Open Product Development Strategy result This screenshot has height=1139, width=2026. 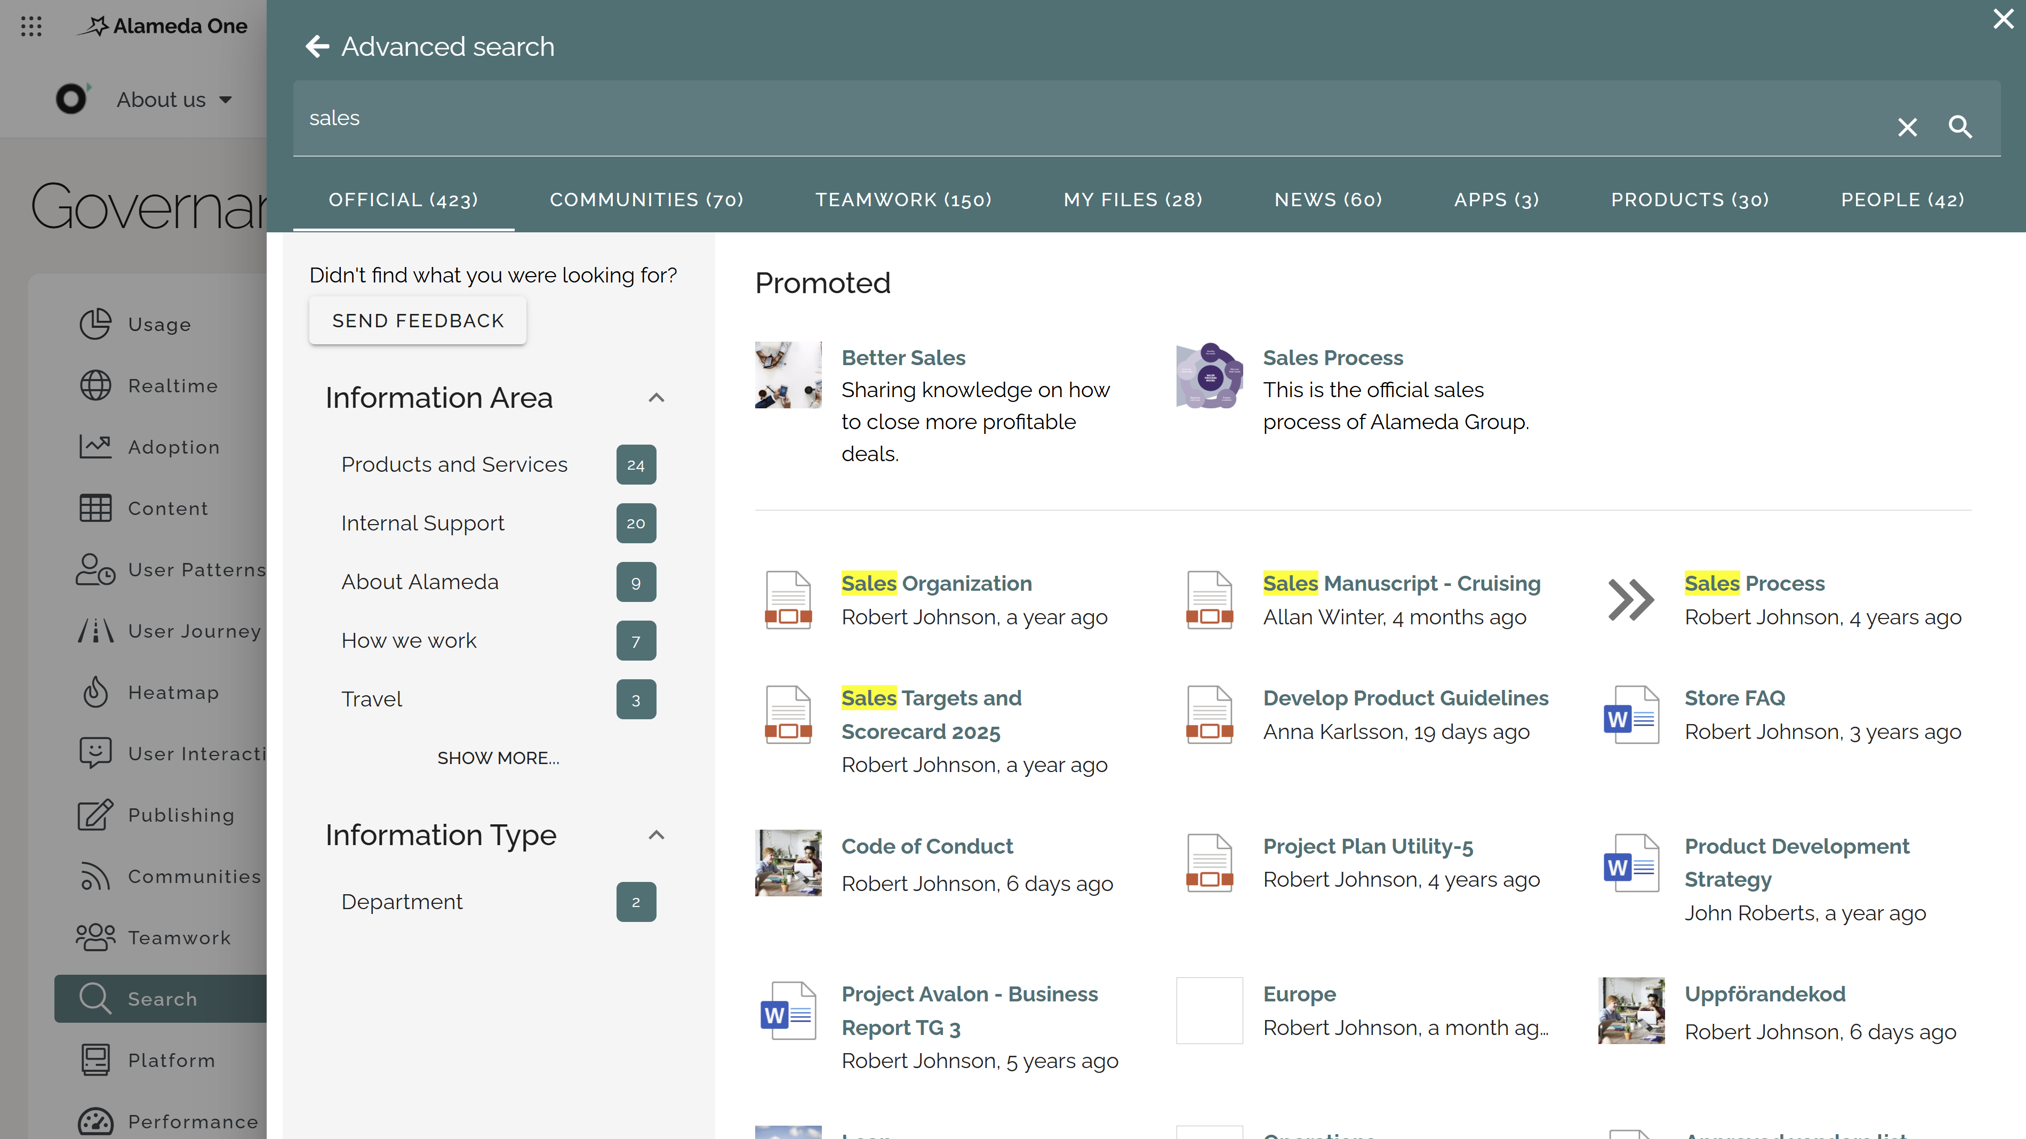pyautogui.click(x=1796, y=862)
